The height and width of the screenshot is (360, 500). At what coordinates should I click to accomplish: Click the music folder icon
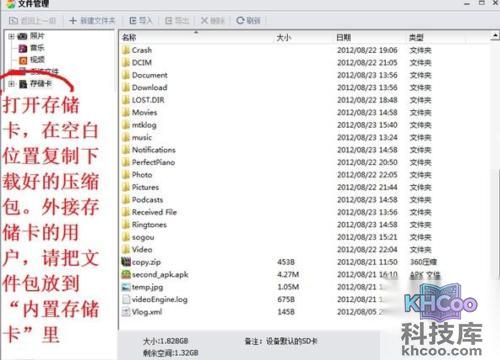tap(126, 137)
